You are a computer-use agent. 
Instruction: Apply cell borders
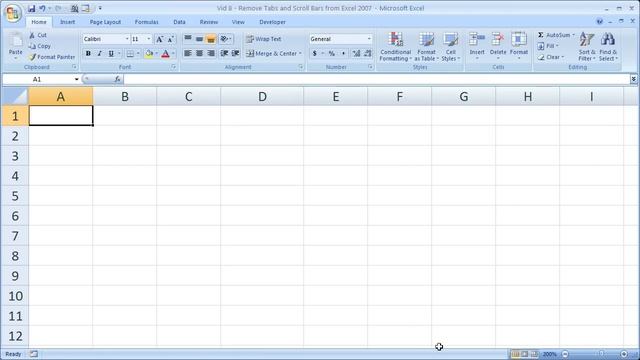[x=130, y=53]
